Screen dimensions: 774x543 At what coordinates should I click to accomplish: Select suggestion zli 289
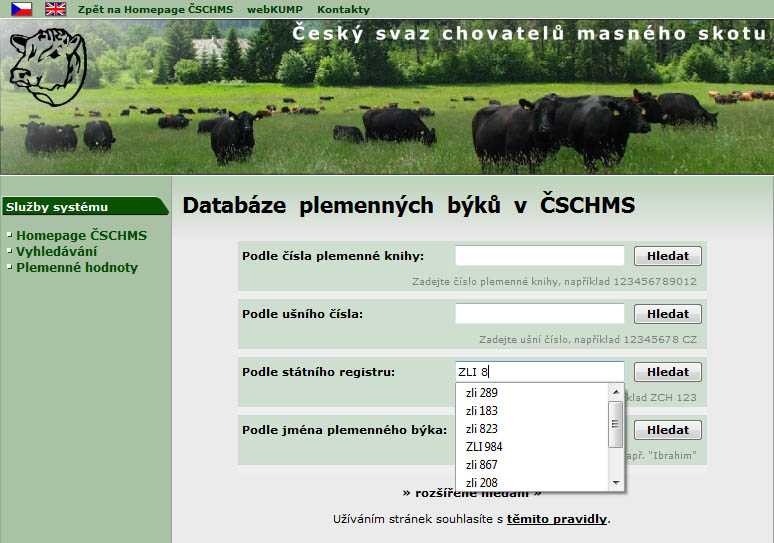pyautogui.click(x=532, y=392)
